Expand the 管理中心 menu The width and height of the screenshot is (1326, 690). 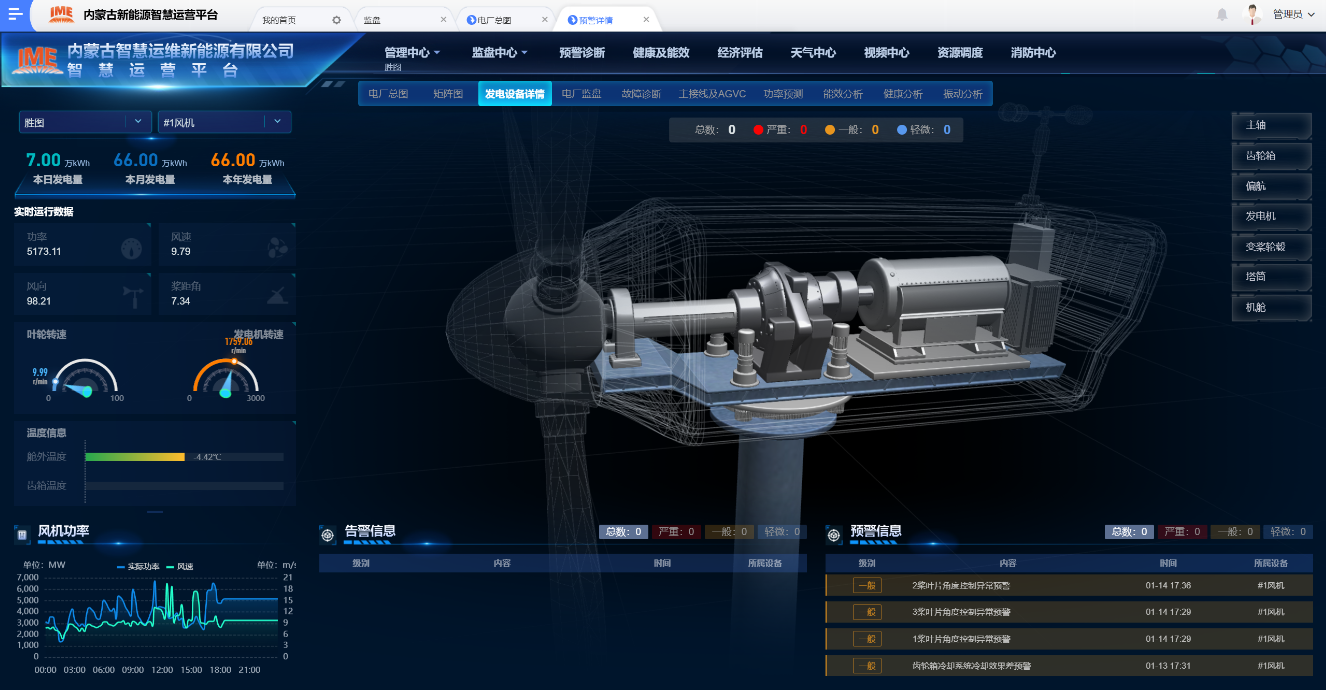(x=412, y=53)
